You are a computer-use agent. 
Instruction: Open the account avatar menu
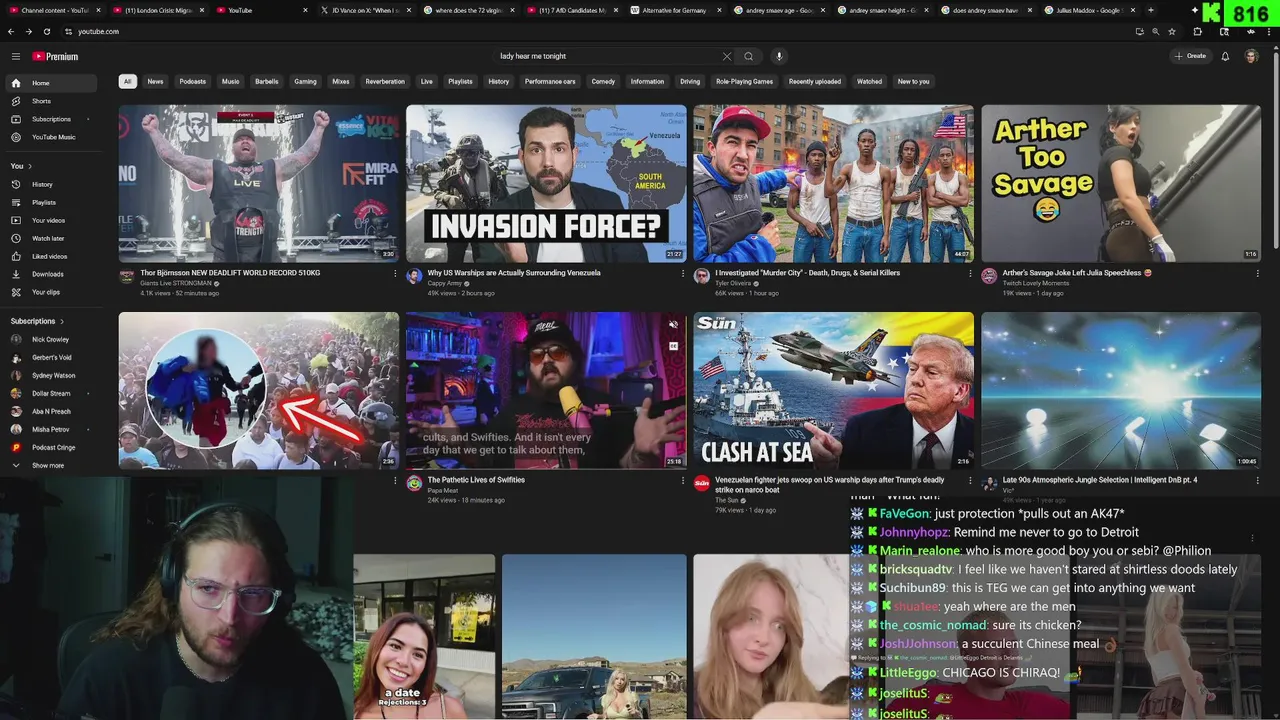click(x=1251, y=56)
